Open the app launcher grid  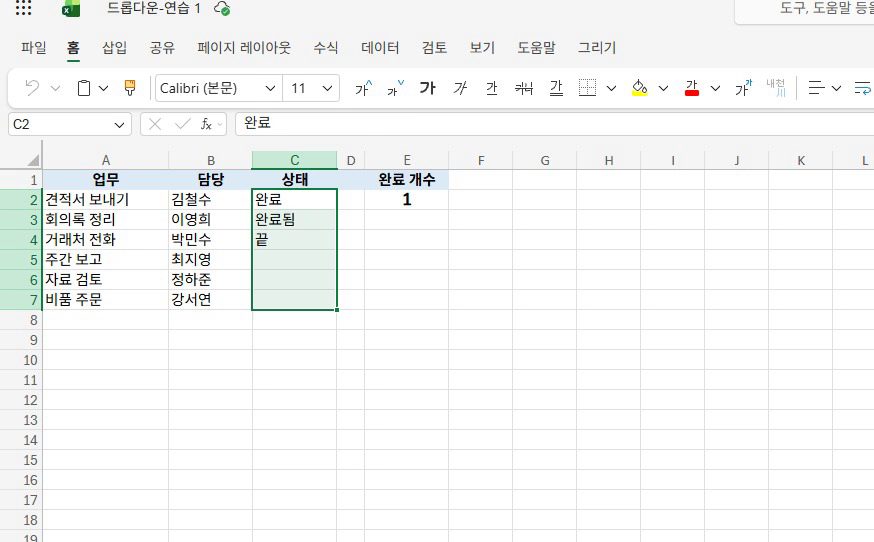click(x=23, y=7)
